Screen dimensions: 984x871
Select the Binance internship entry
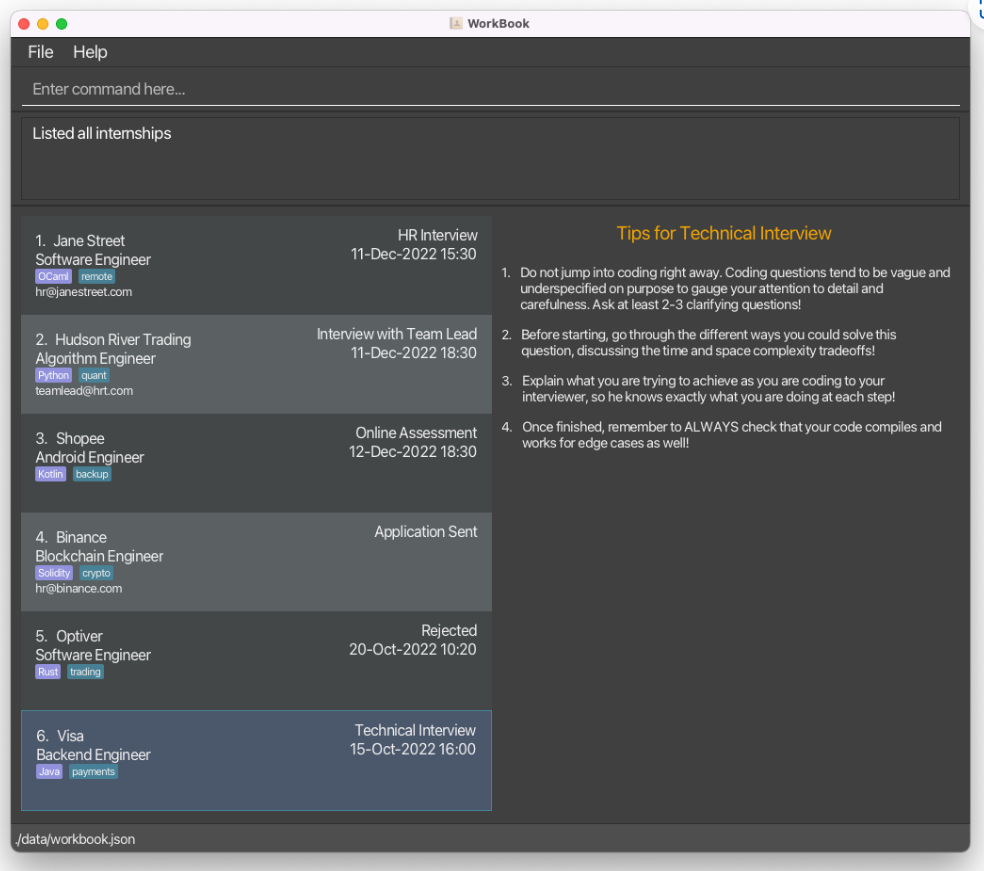(x=256, y=562)
